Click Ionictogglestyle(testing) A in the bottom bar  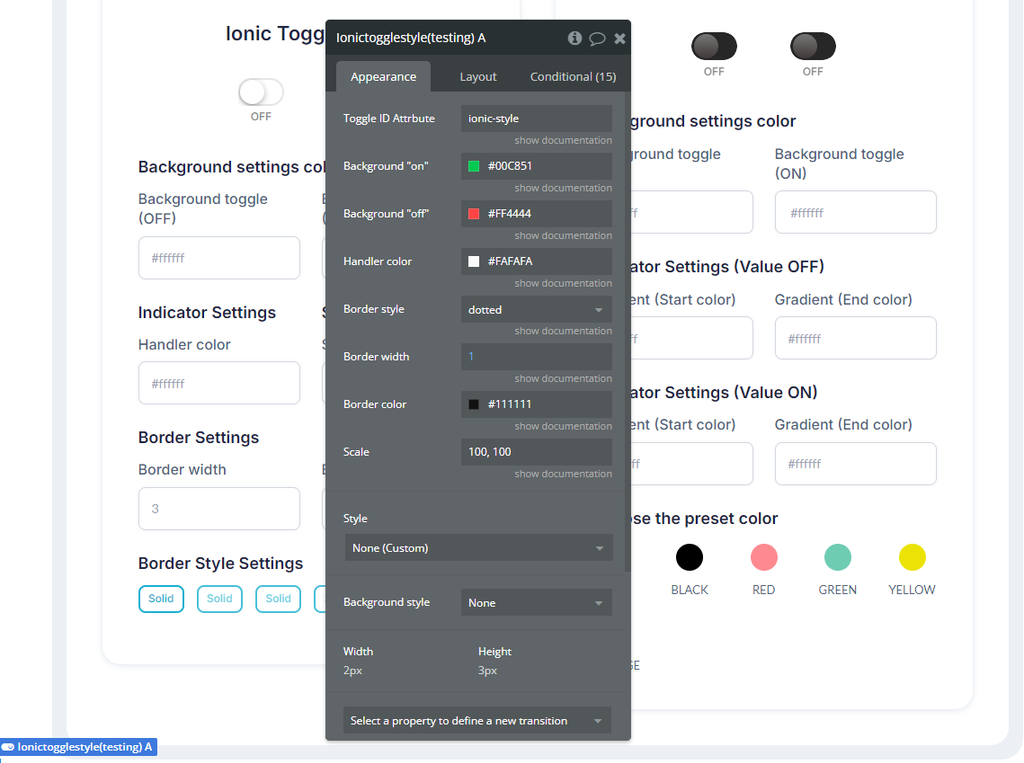(x=78, y=747)
